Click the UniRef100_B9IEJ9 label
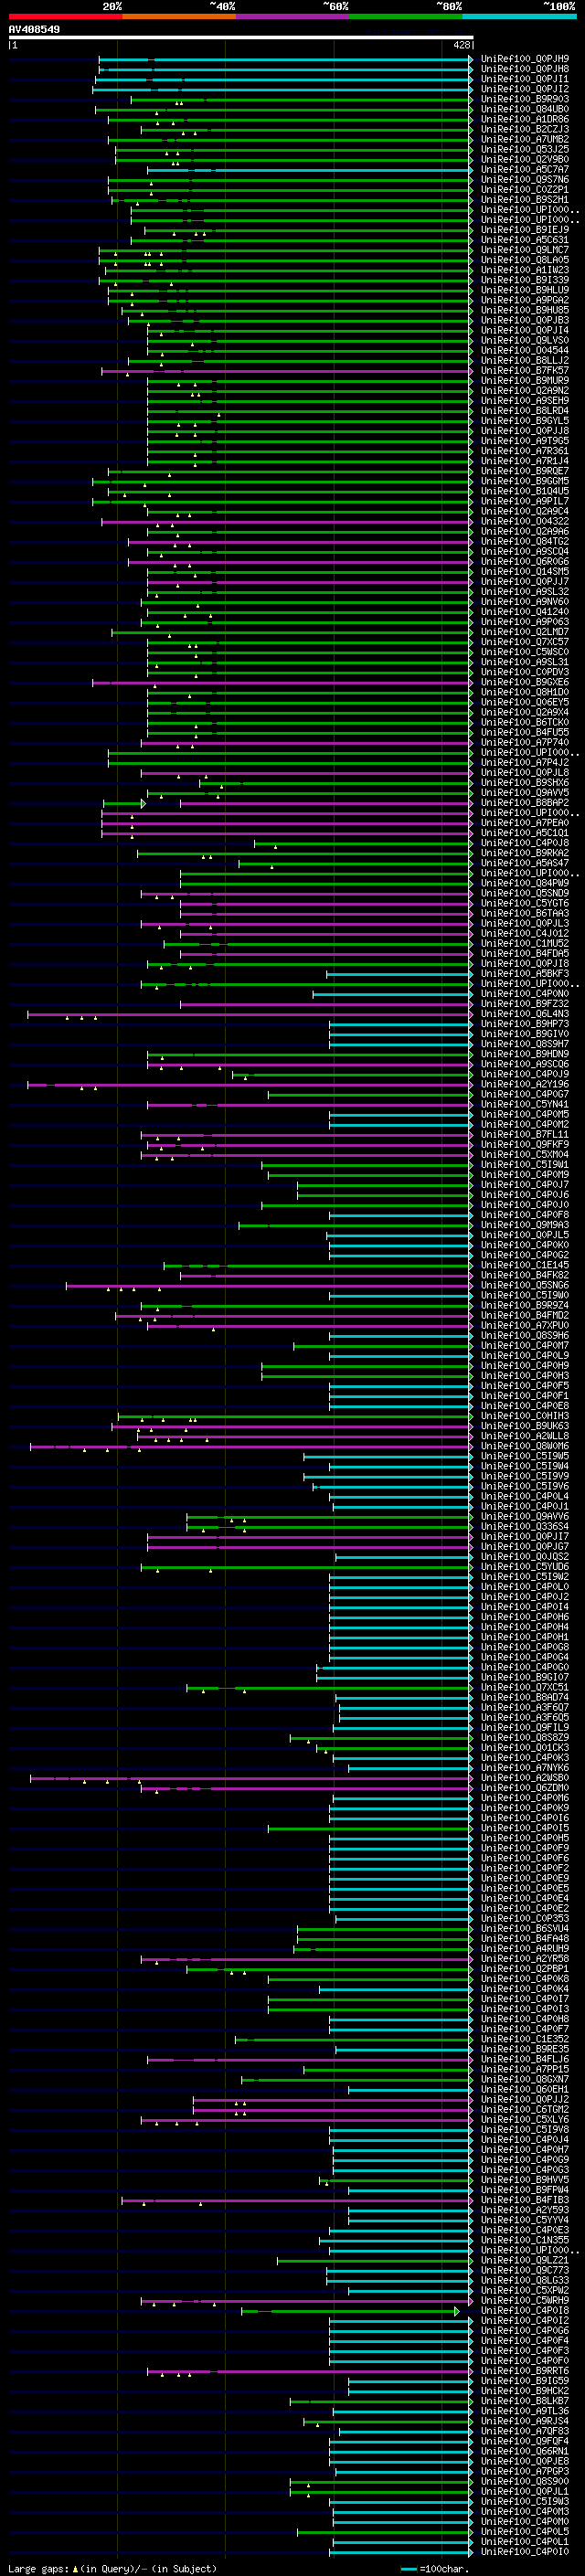This screenshot has height=2576, width=585. [525, 230]
